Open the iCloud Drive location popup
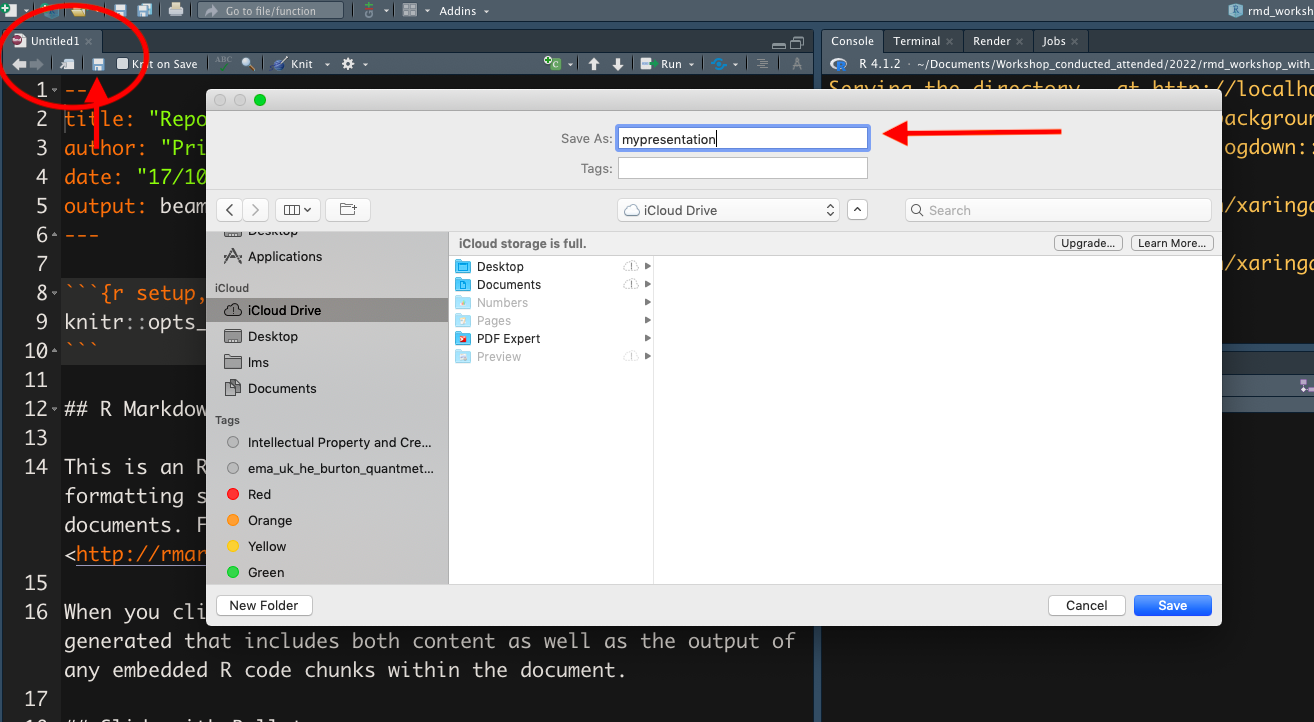 (x=727, y=210)
